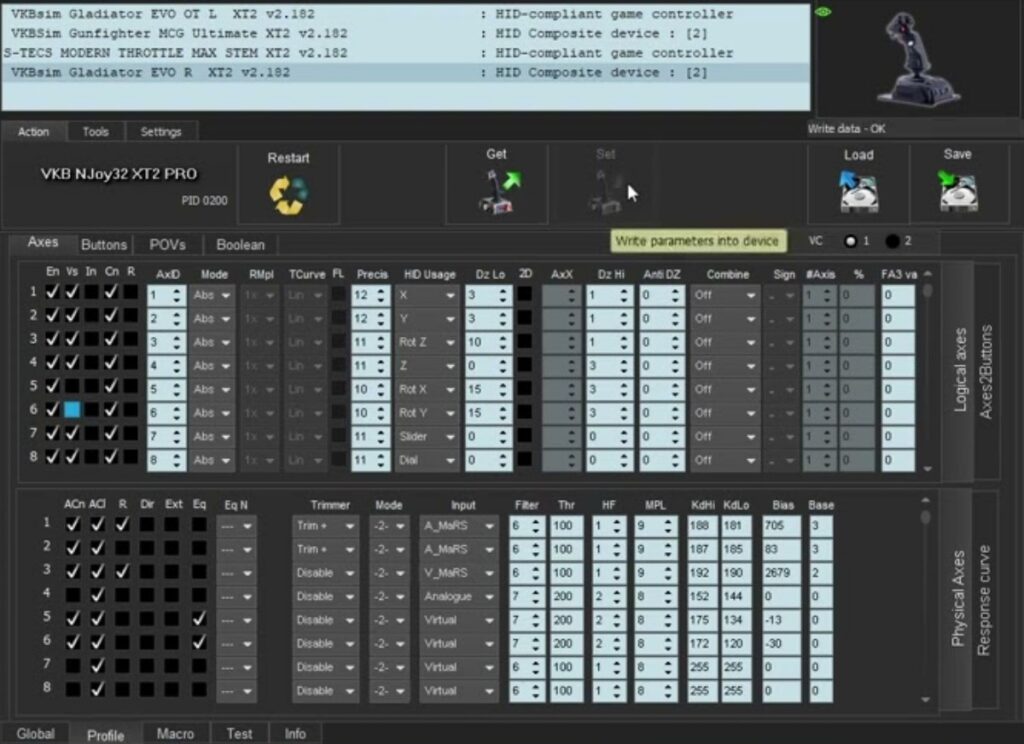Click the Get joystick icon

(x=500, y=191)
